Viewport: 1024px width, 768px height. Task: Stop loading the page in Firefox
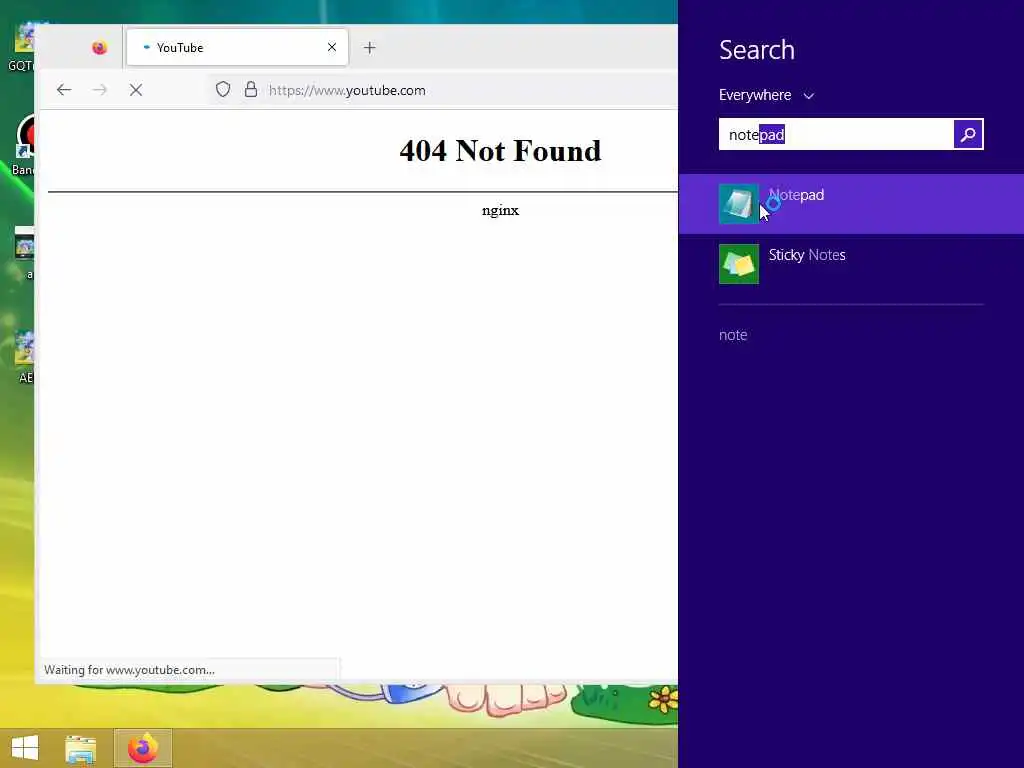pyautogui.click(x=136, y=90)
